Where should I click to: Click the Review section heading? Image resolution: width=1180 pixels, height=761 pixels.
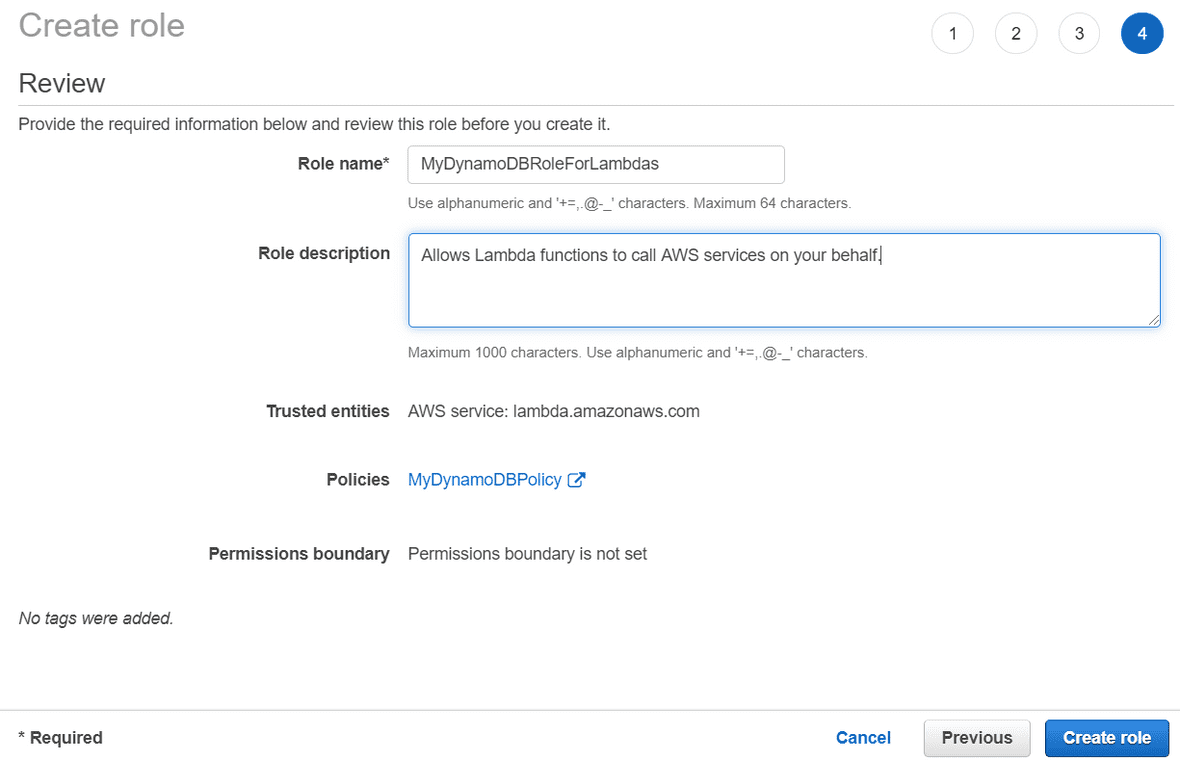coord(62,84)
